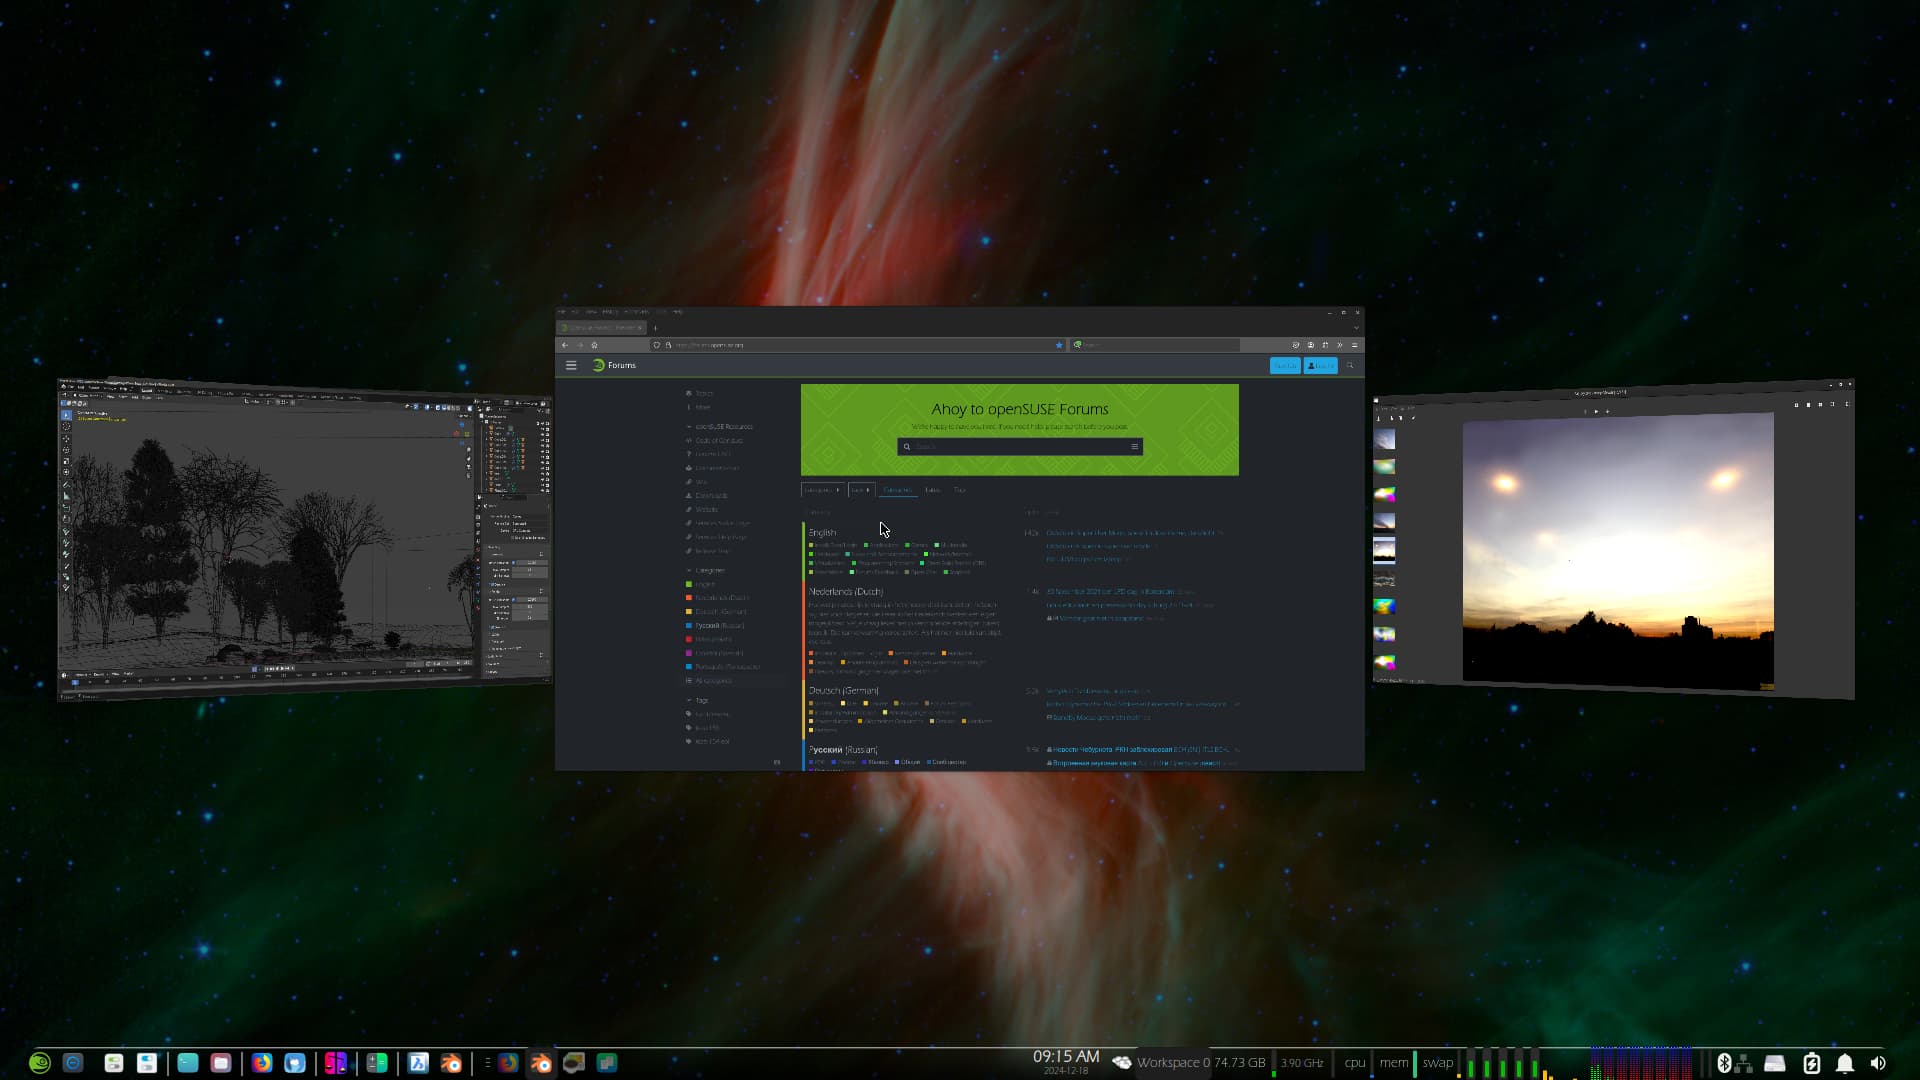This screenshot has width=1920, height=1080.
Task: Open the tags filter dropdown
Action: click(x=861, y=490)
